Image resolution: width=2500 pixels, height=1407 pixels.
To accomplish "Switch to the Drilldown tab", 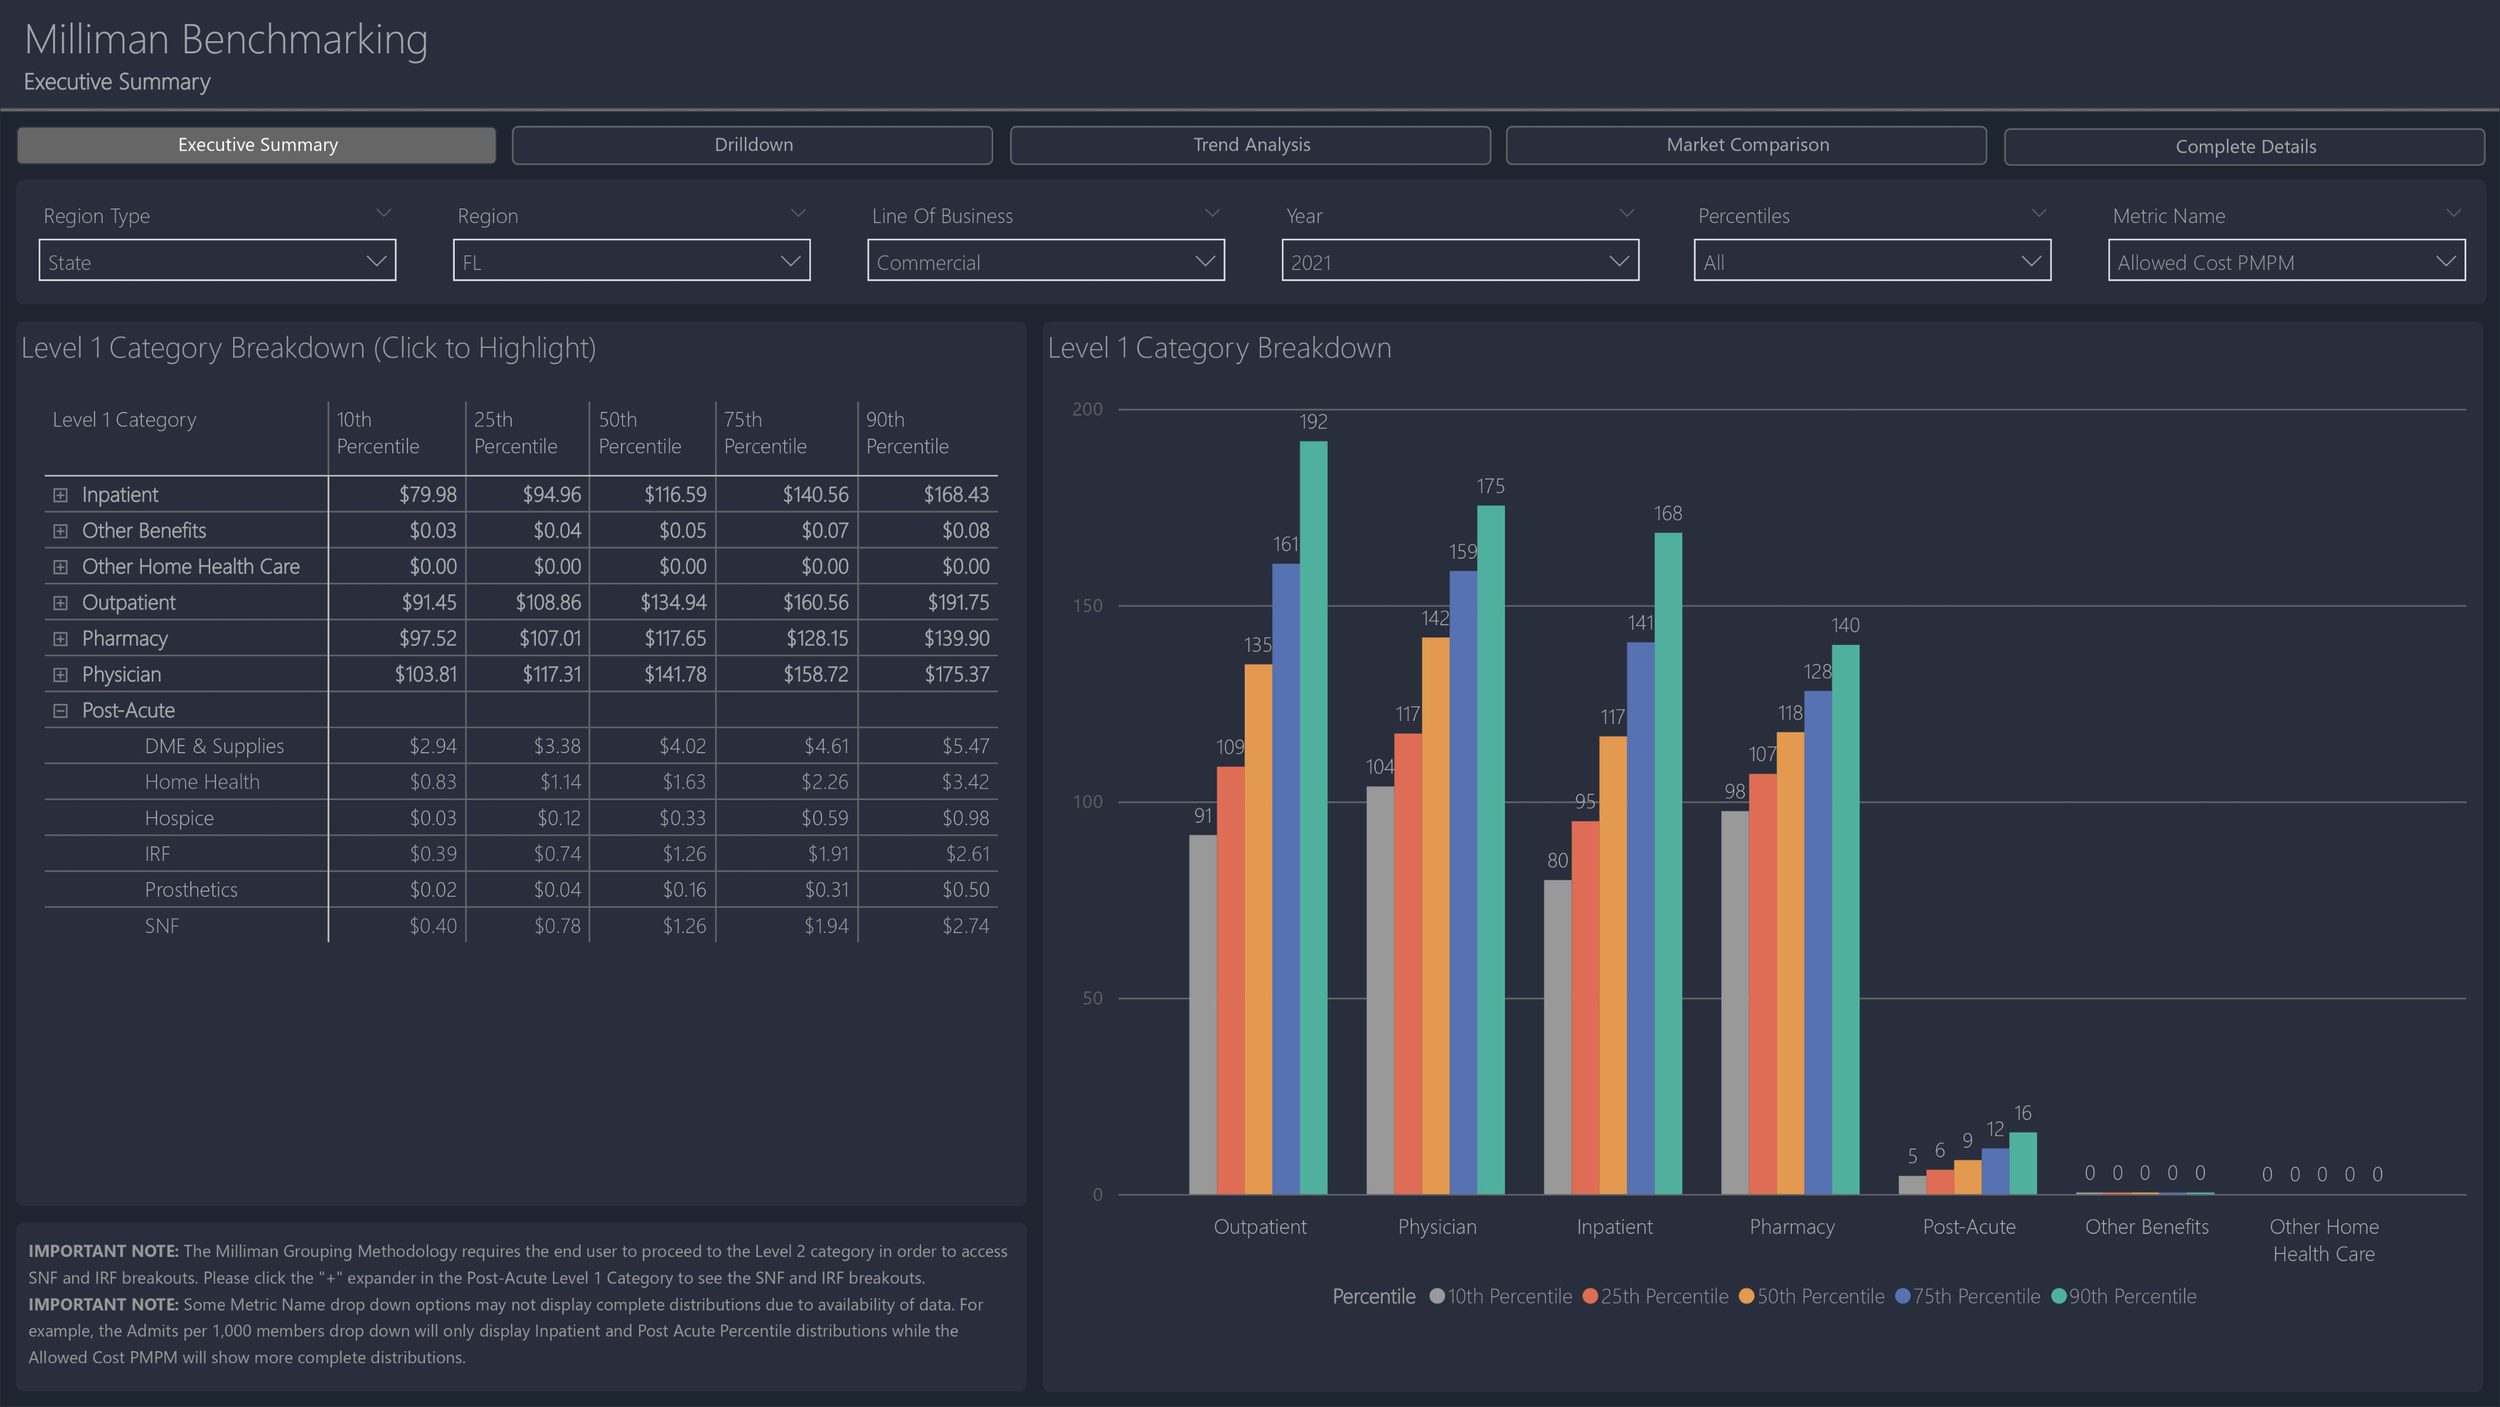I will tap(752, 145).
